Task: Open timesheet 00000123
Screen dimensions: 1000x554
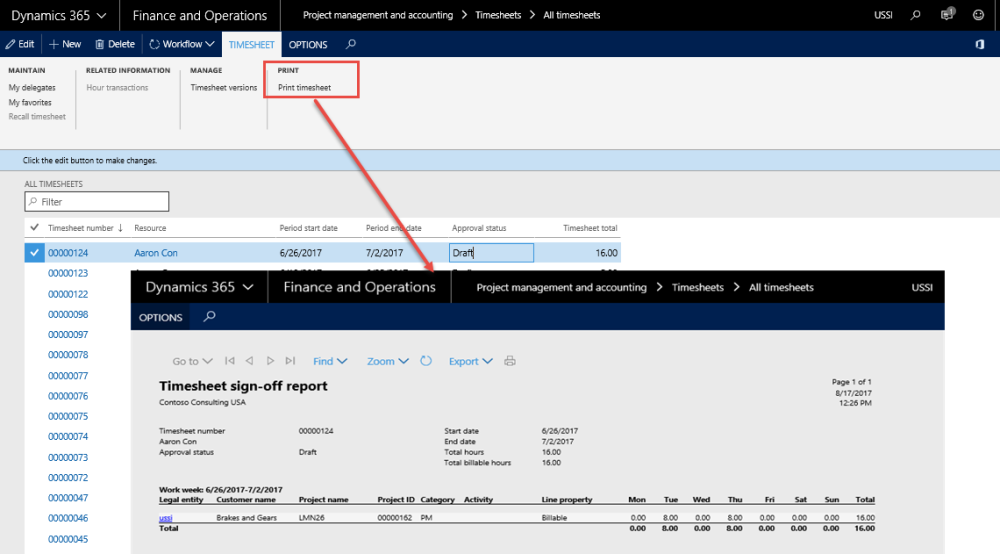Action: pos(68,273)
